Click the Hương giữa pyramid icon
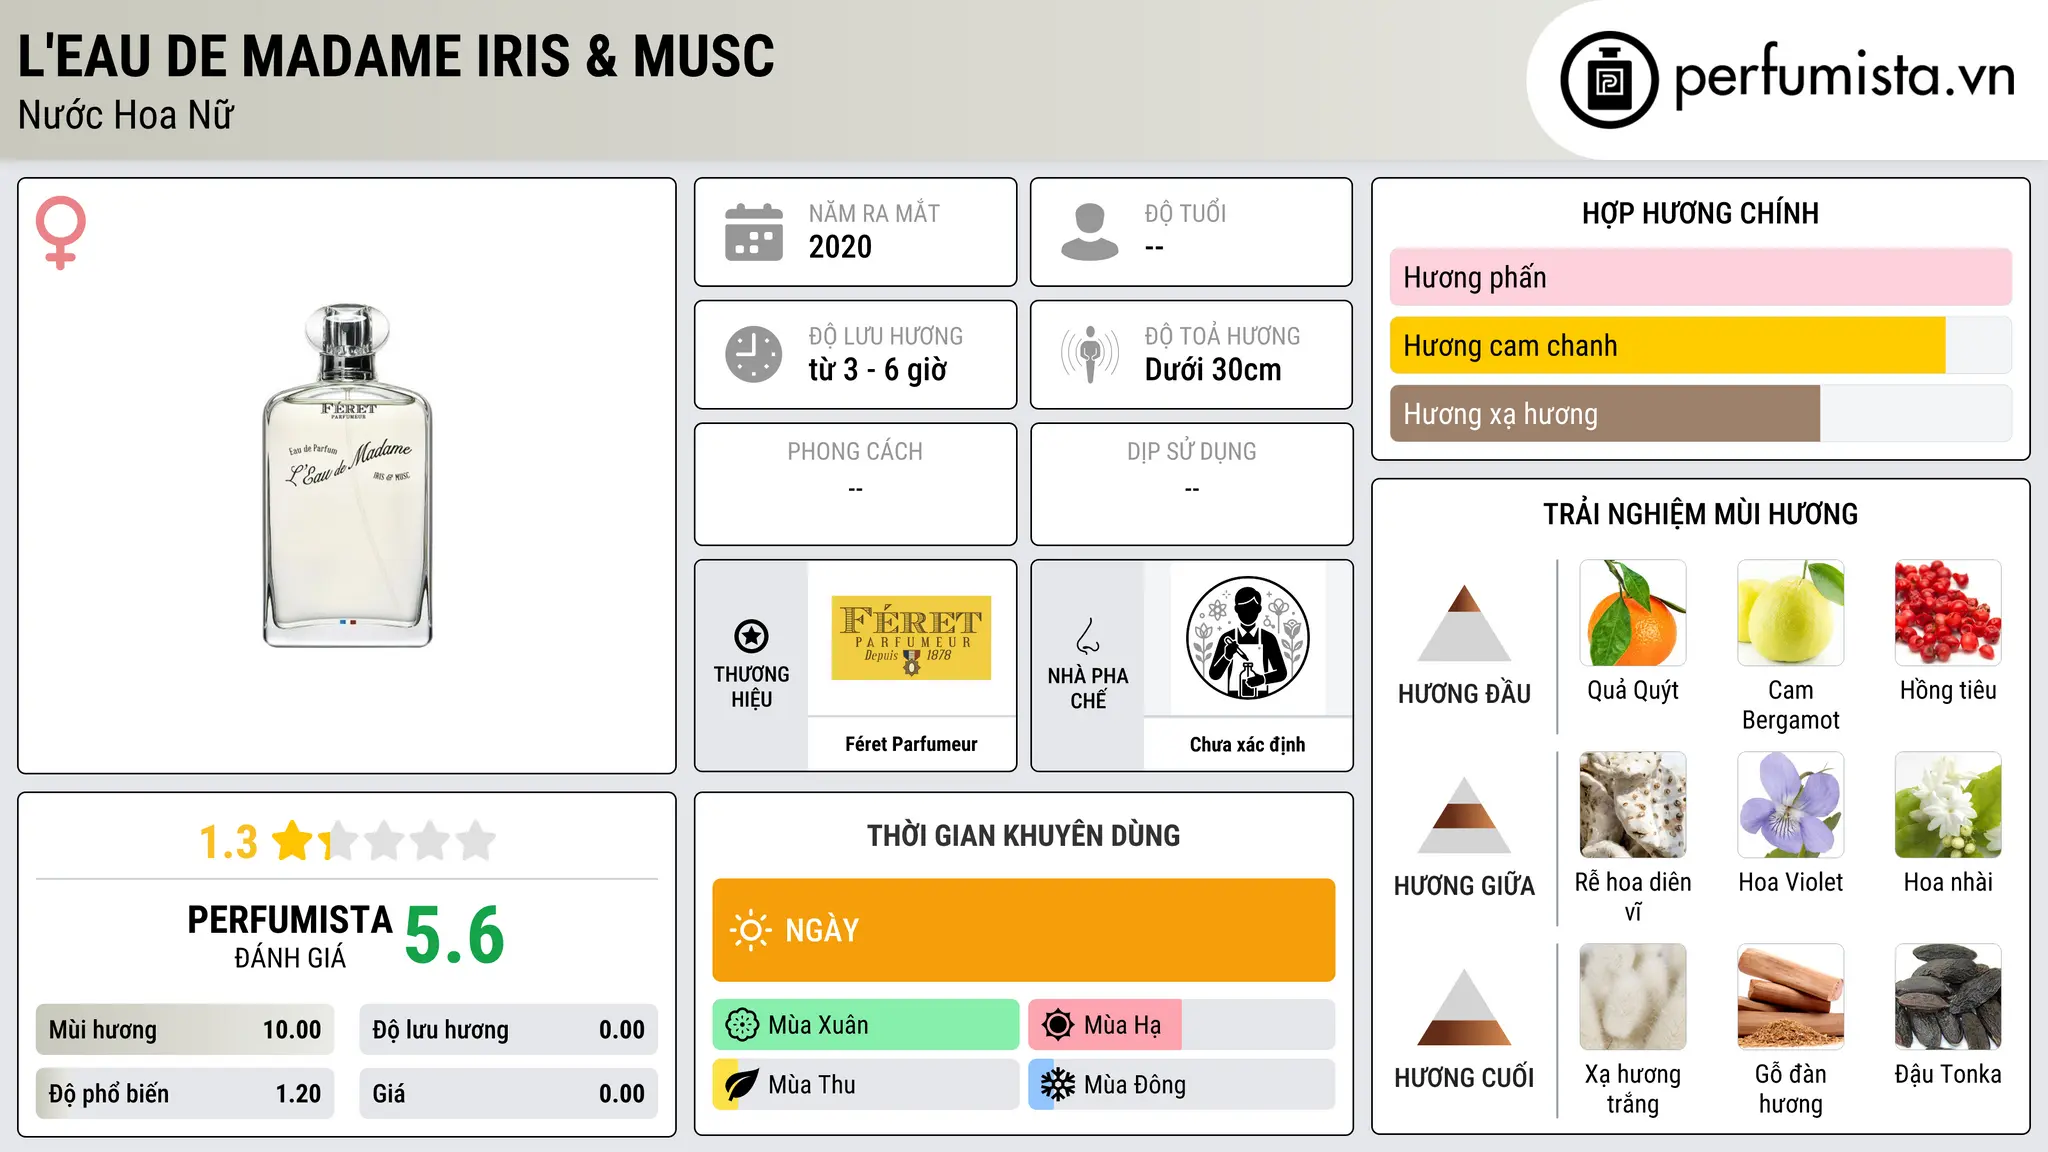Screen dimensions: 2048x1152 [1465, 815]
